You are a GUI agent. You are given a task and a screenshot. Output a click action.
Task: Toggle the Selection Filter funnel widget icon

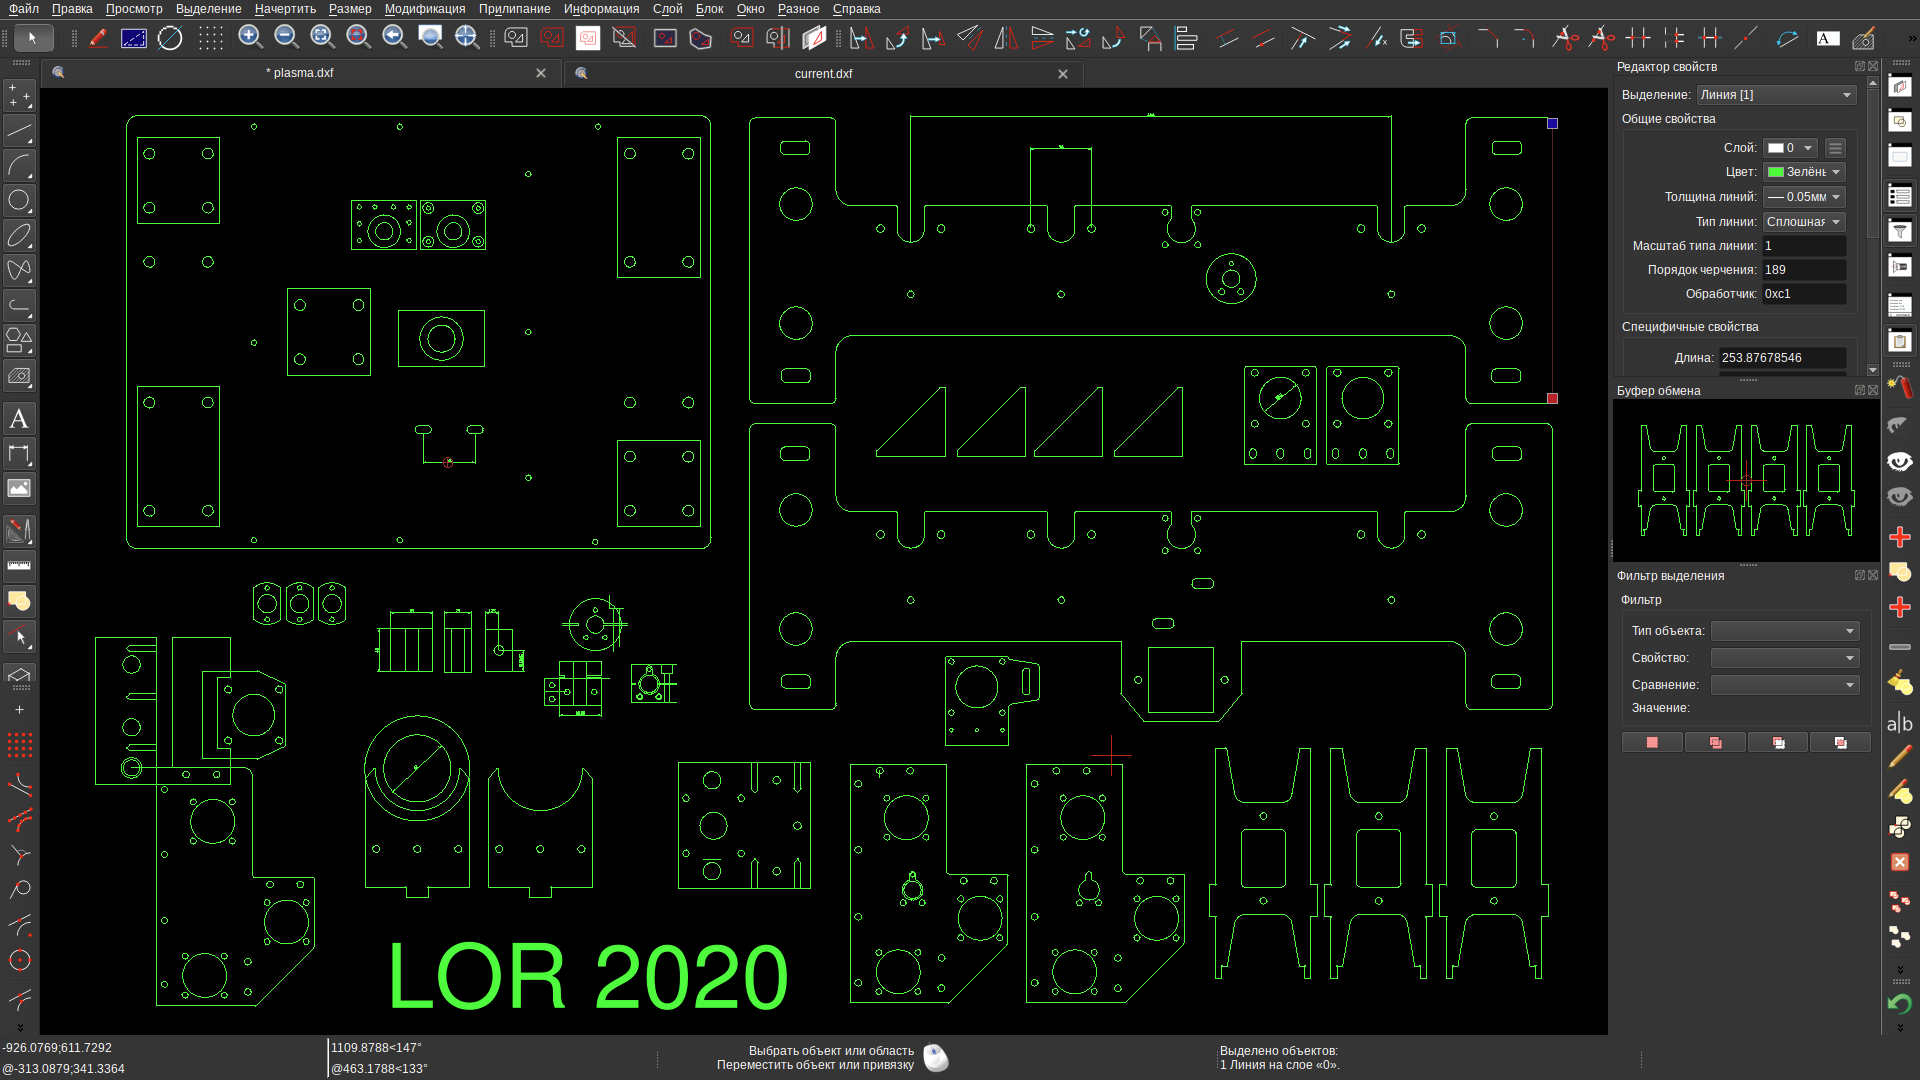pos(1900,231)
